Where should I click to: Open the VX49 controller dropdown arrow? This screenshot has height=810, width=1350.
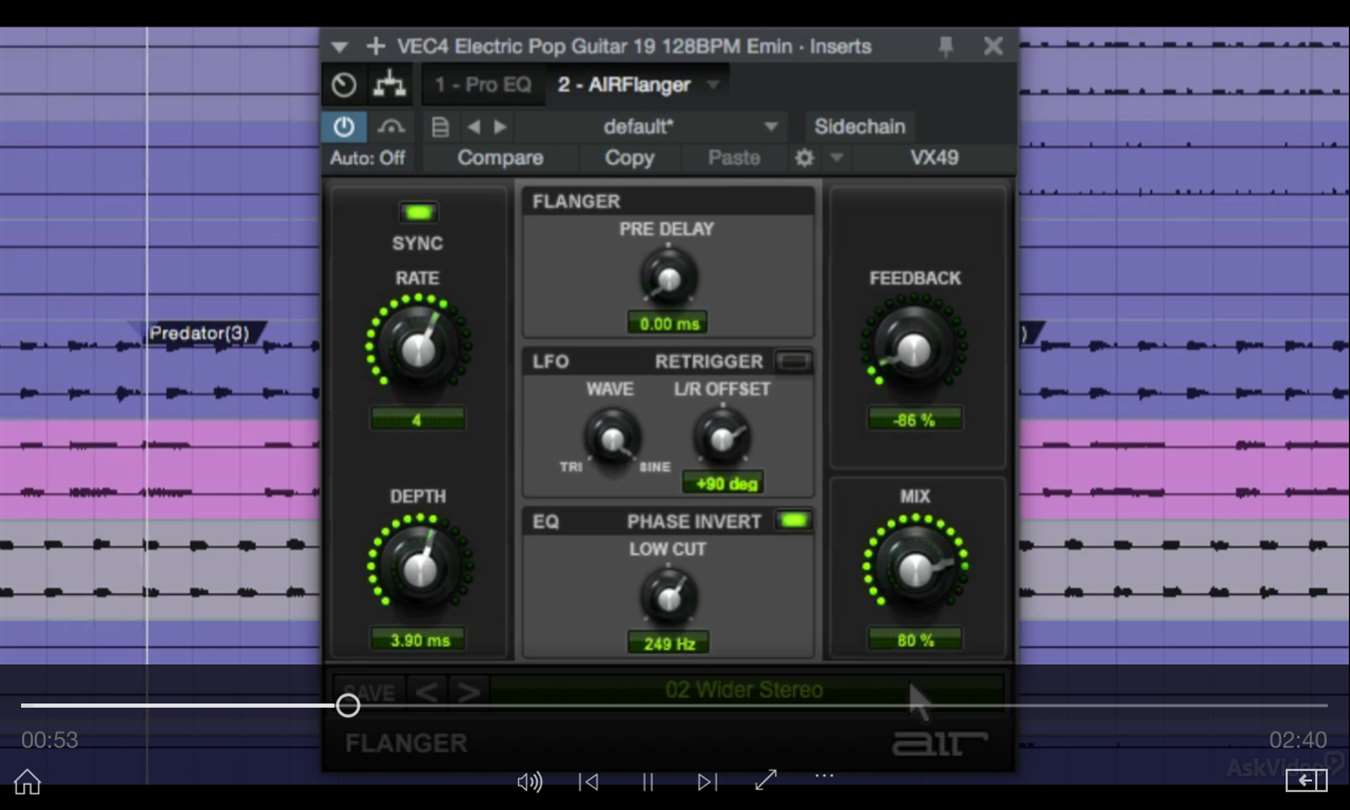click(838, 158)
